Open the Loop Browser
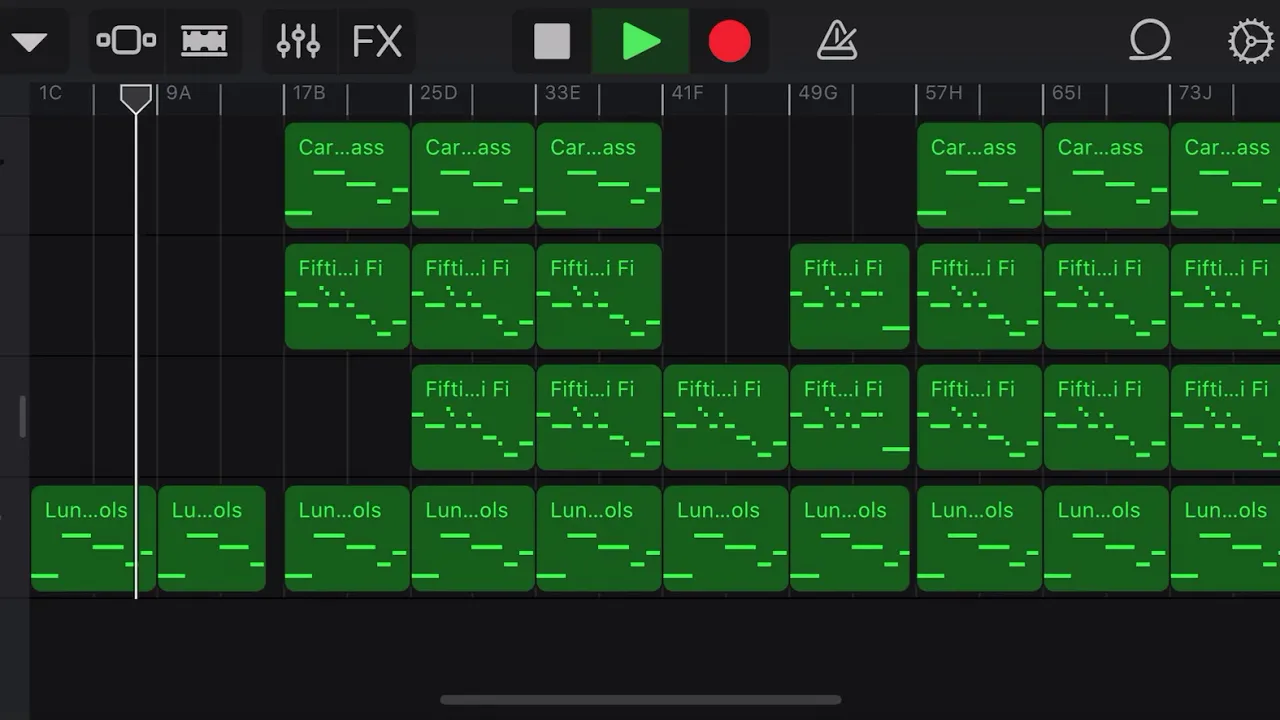The height and width of the screenshot is (720, 1280). point(1150,42)
